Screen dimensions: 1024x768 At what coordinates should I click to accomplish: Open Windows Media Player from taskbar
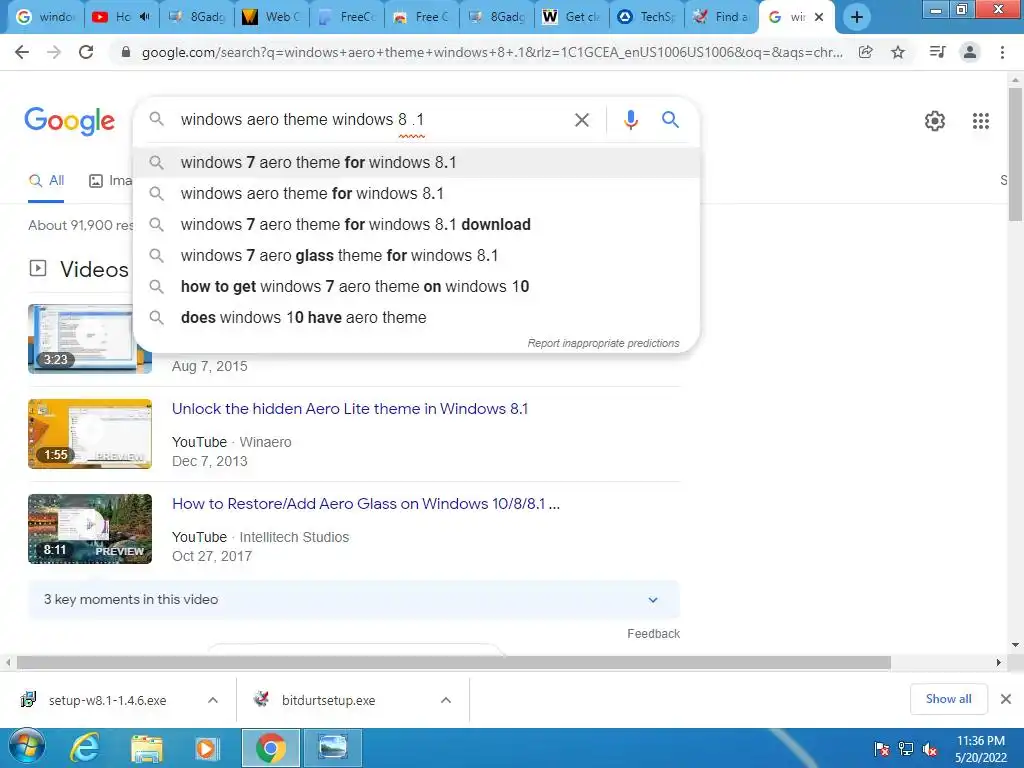(207, 748)
